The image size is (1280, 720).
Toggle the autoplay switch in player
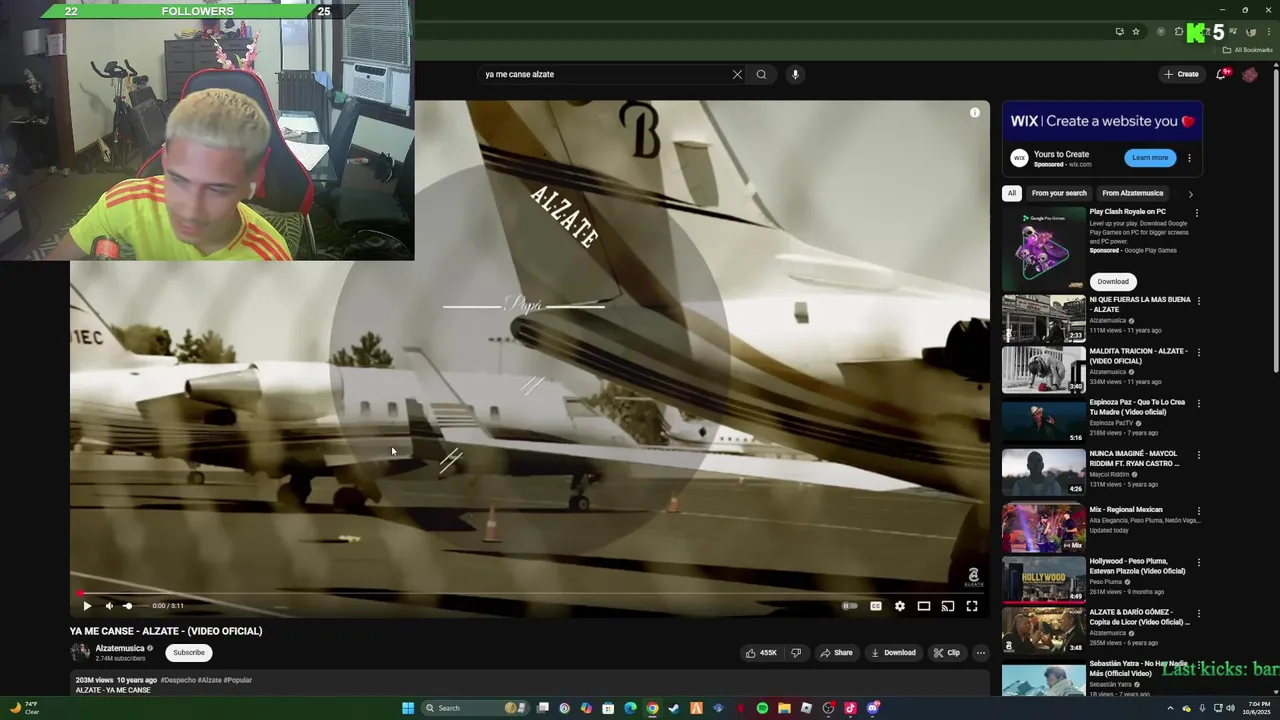(850, 606)
